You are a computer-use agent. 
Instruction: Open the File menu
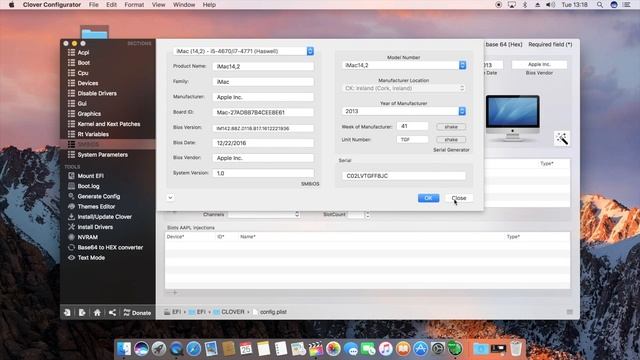[x=94, y=5]
